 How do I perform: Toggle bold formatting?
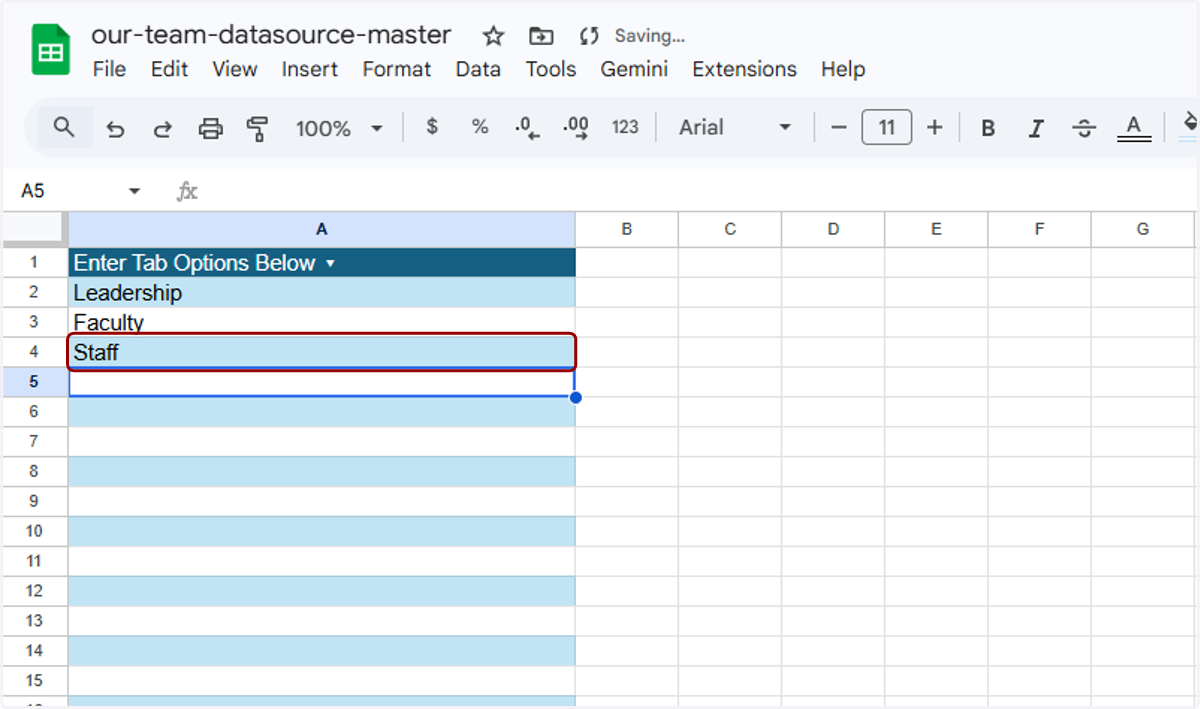pyautogui.click(x=988, y=128)
